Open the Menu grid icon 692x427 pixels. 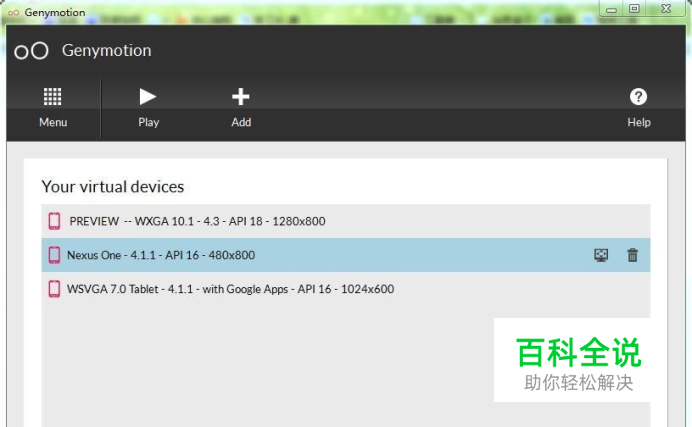coord(53,97)
